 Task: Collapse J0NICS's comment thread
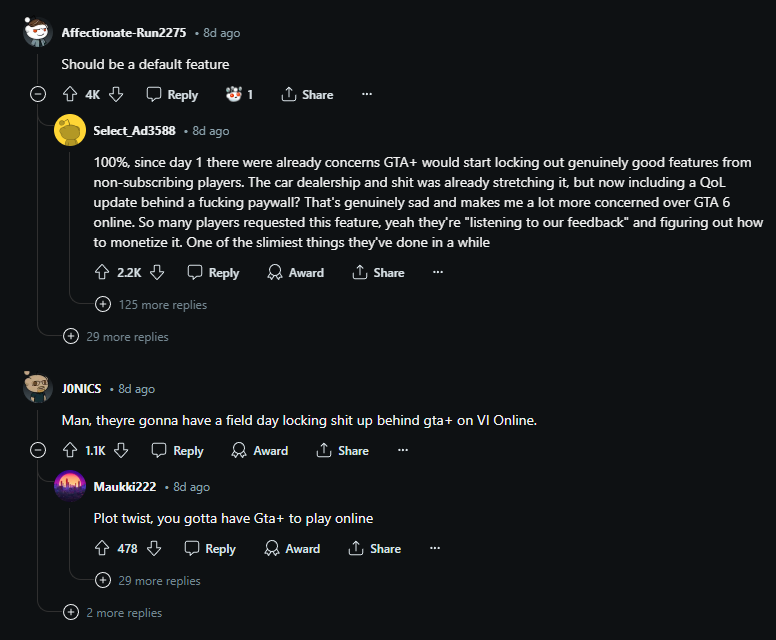click(x=38, y=450)
